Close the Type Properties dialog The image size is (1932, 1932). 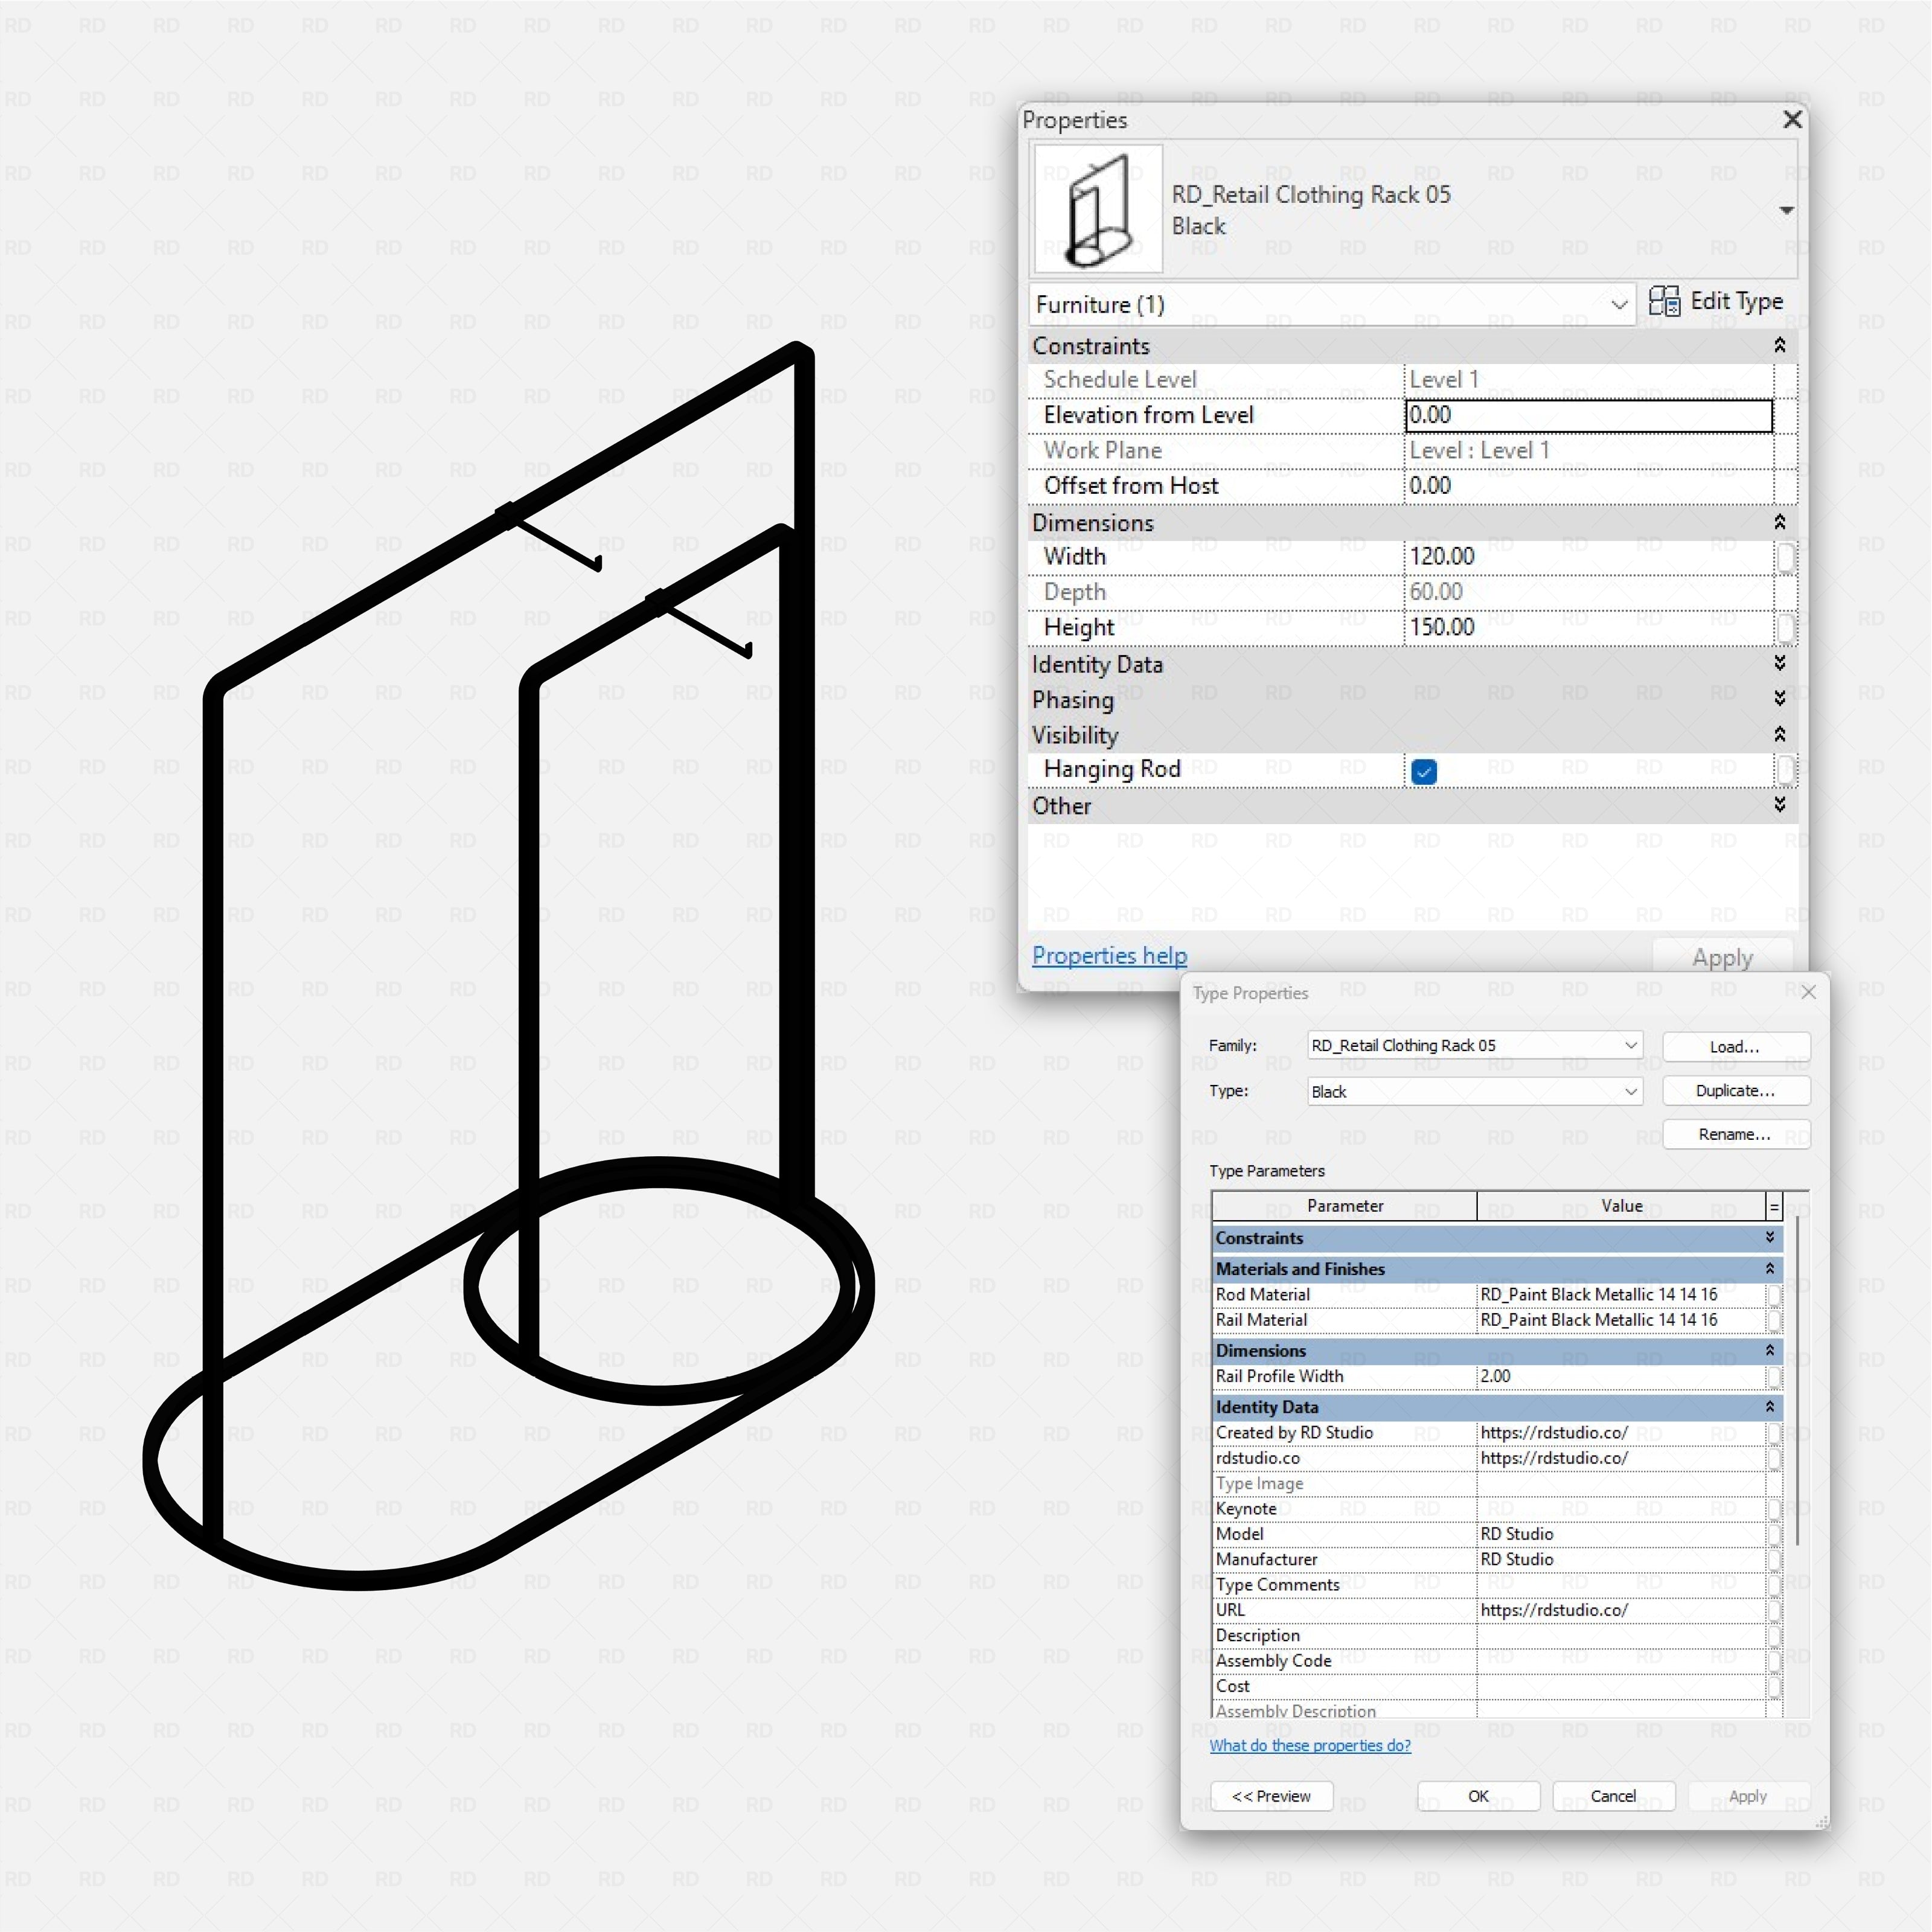(x=1808, y=992)
